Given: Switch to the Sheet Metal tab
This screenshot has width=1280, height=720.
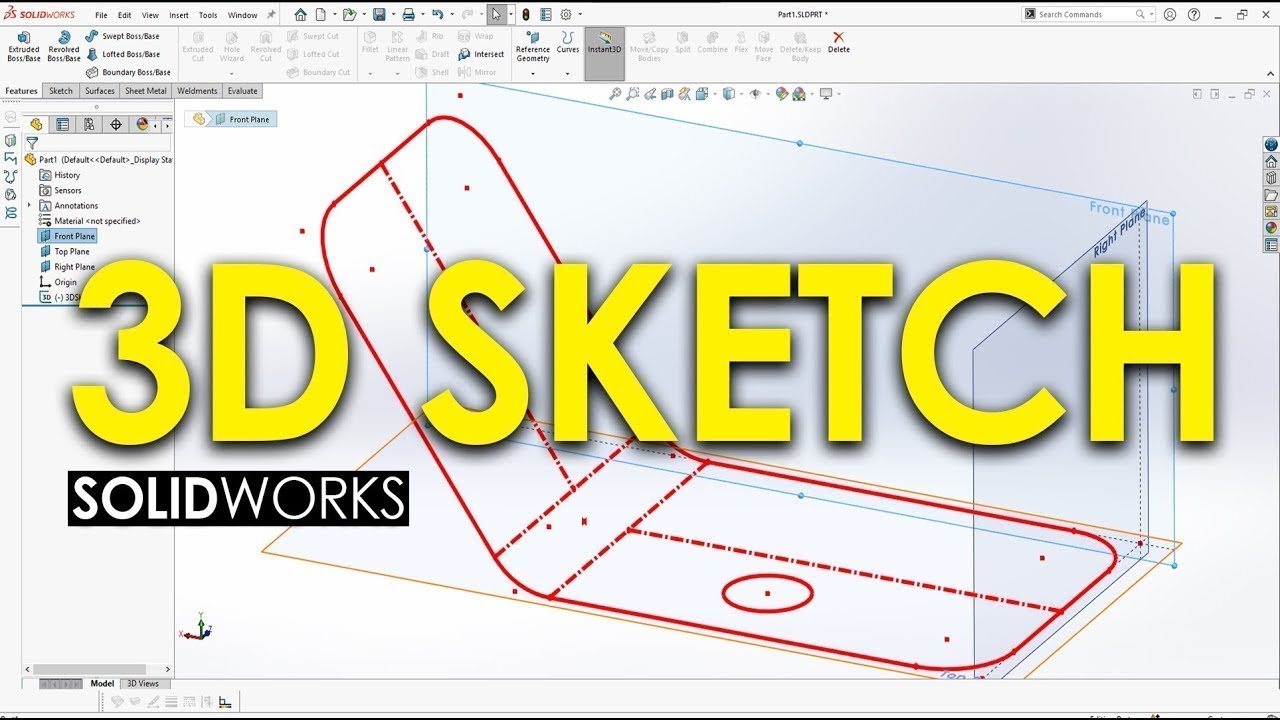Looking at the screenshot, I should 146,91.
